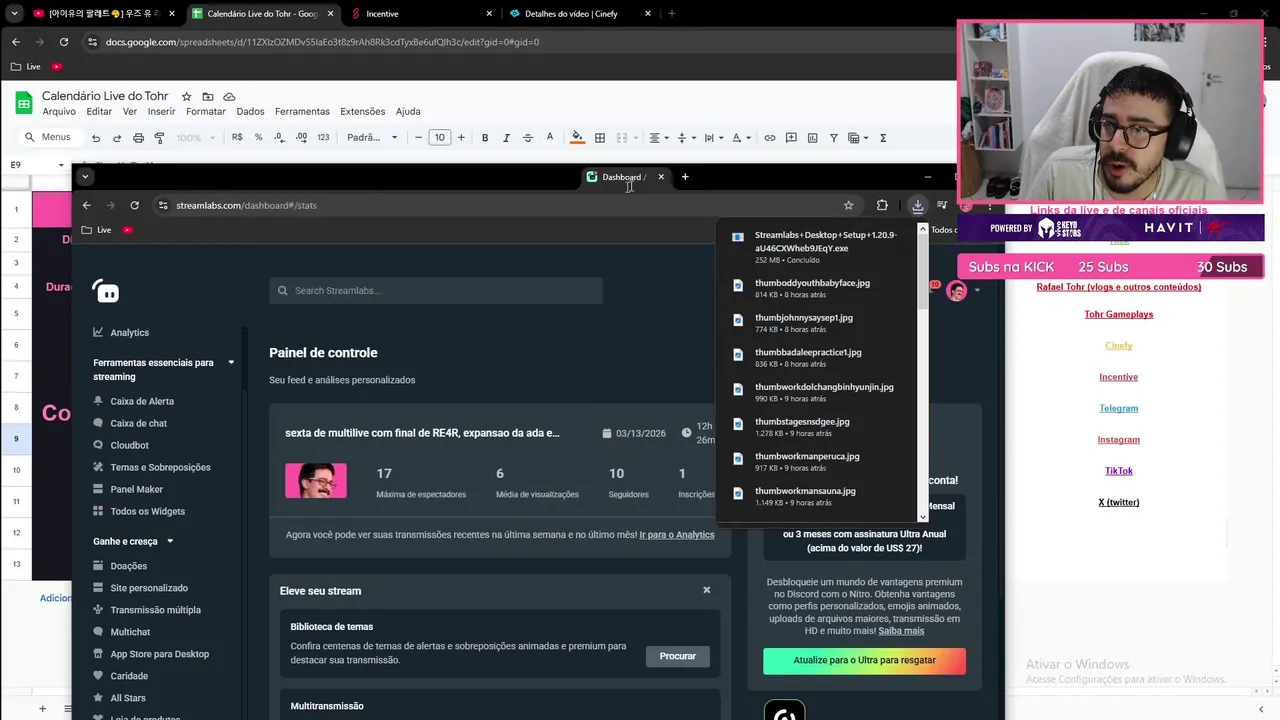Bookmark the Streamlabs page with star icon
The height and width of the screenshot is (720, 1280).
[848, 205]
